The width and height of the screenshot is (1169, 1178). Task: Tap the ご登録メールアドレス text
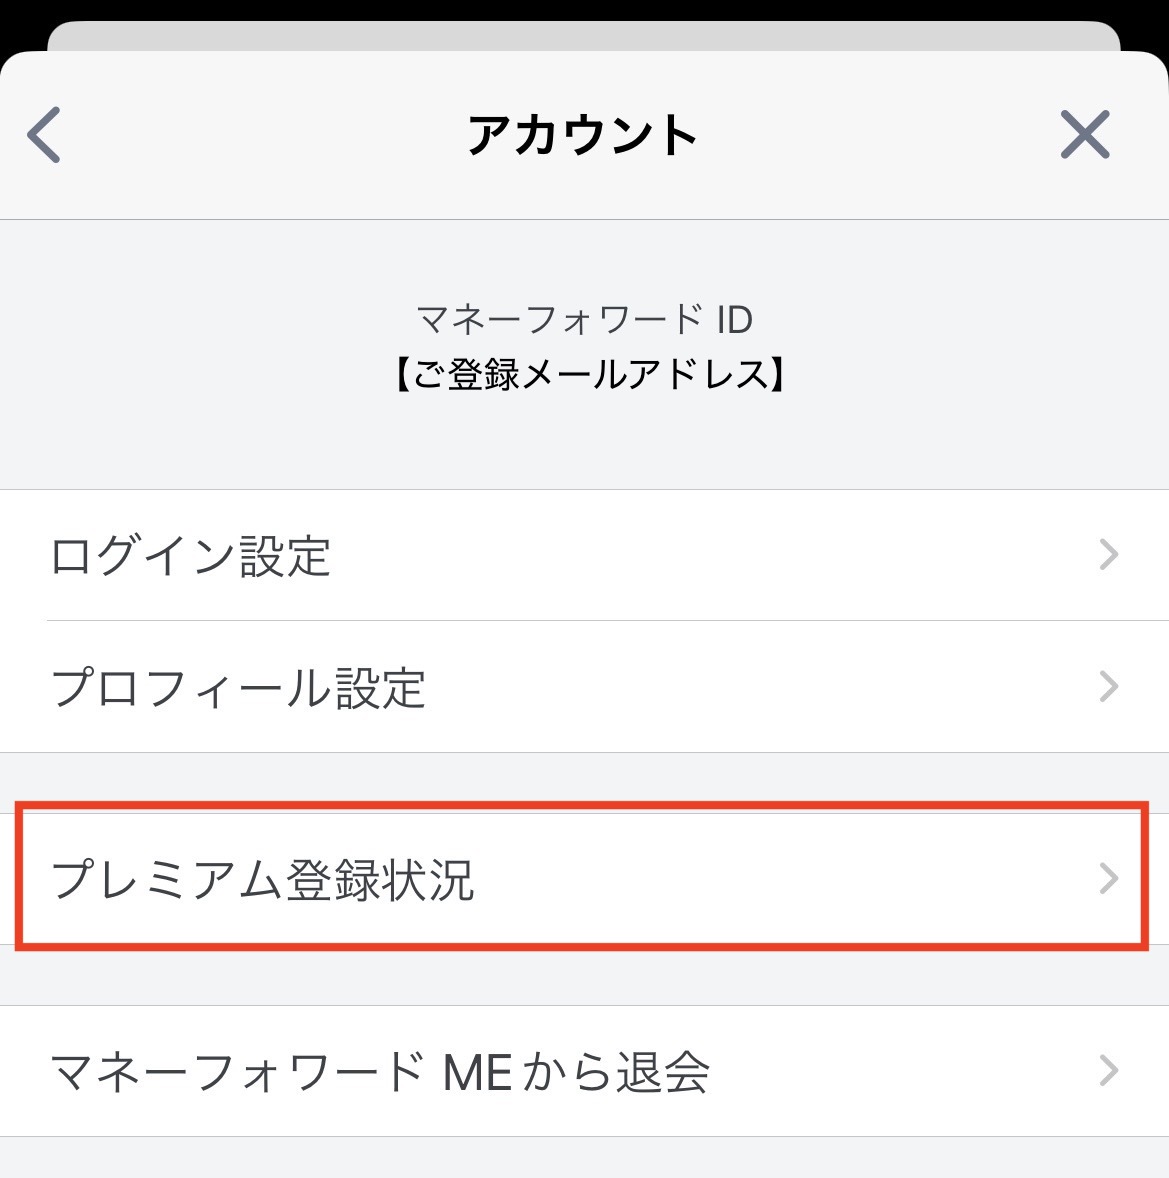[590, 374]
